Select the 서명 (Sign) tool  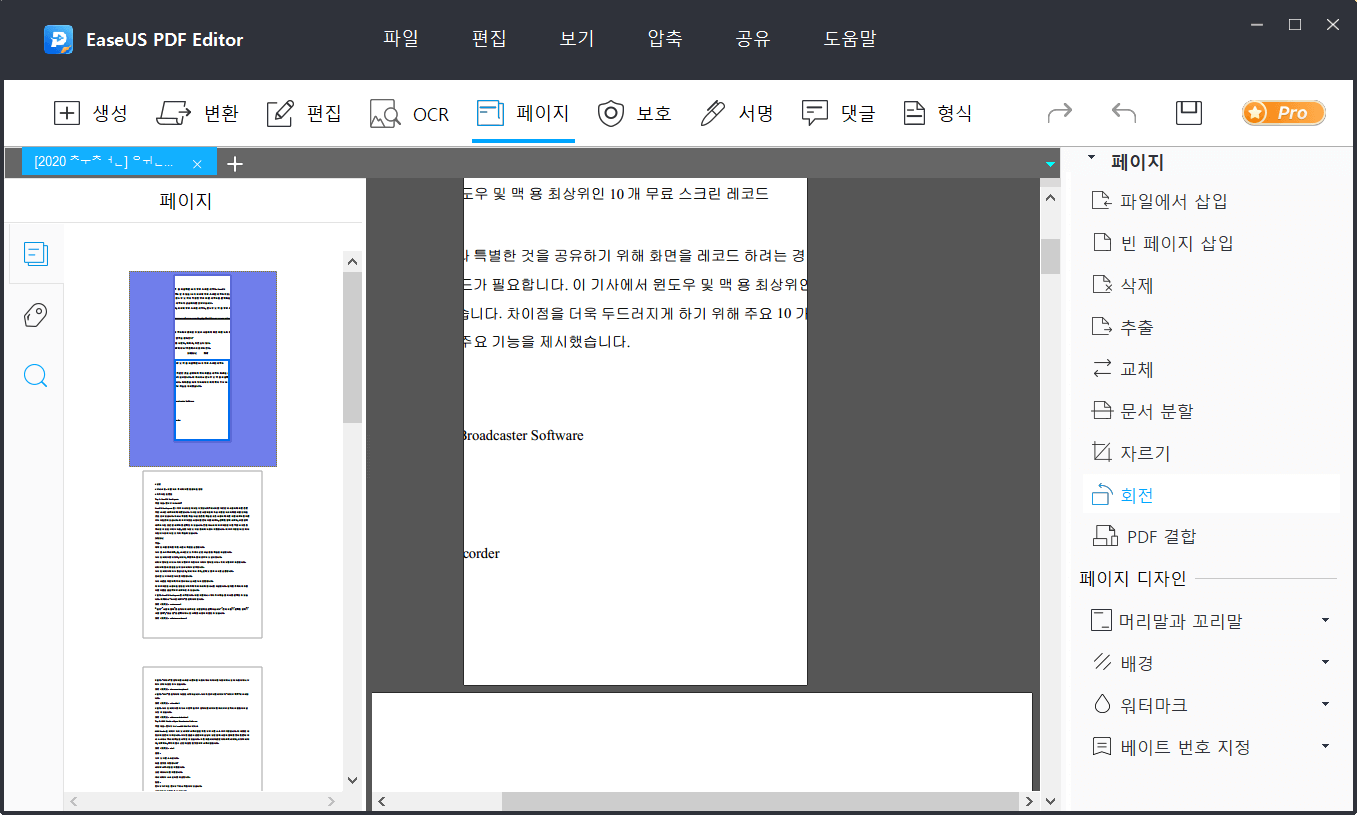pyautogui.click(x=737, y=113)
